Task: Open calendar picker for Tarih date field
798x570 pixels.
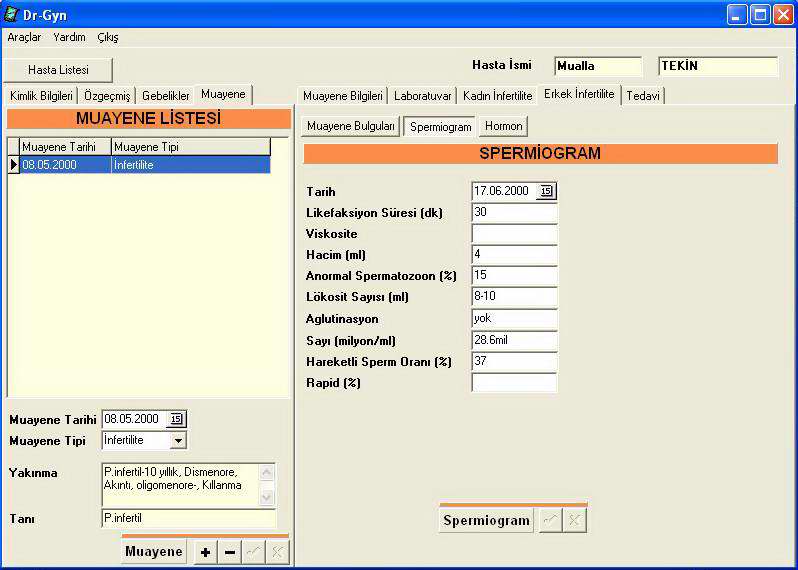Action: 546,191
